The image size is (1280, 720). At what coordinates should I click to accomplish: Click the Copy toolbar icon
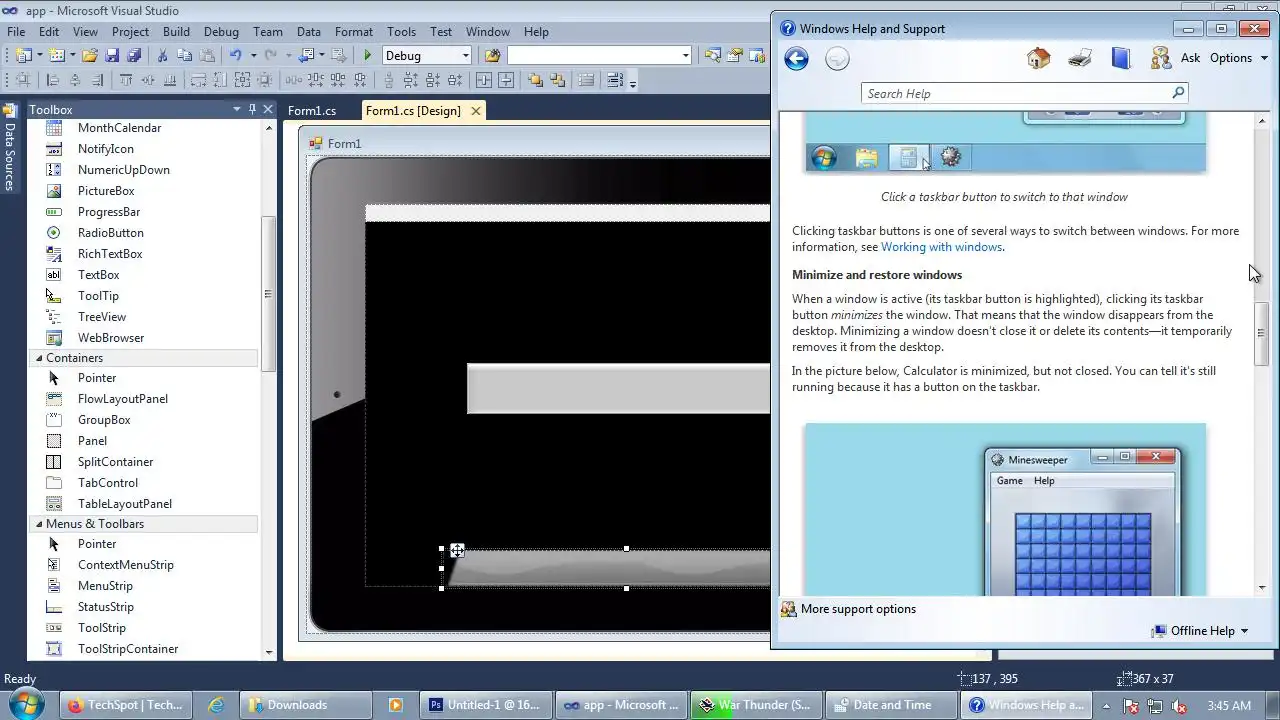tap(183, 56)
